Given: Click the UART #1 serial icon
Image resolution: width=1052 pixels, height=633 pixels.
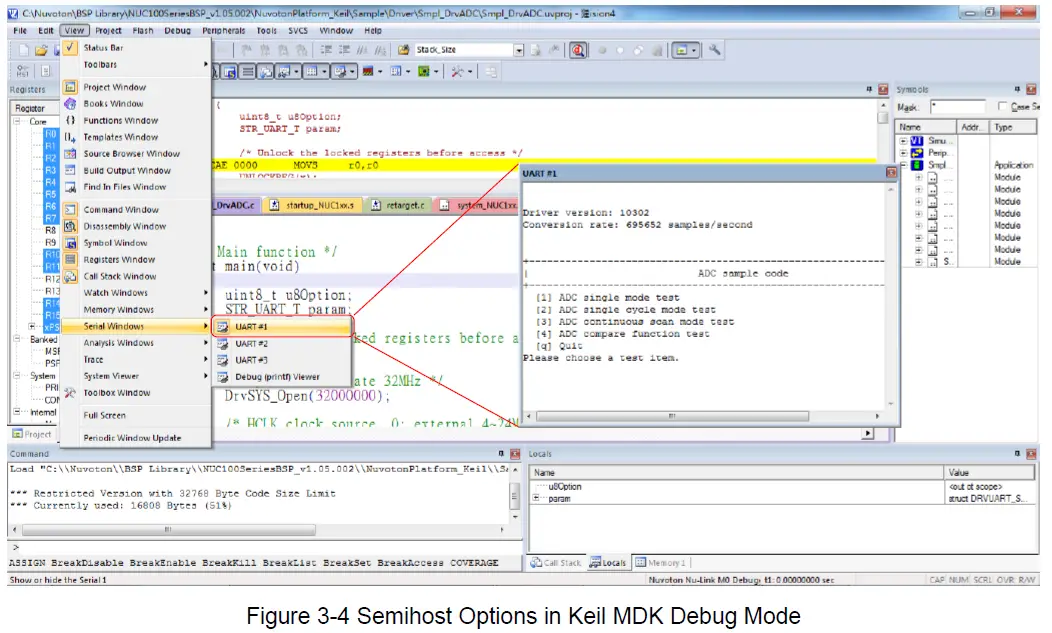Looking at the screenshot, I should point(223,327).
